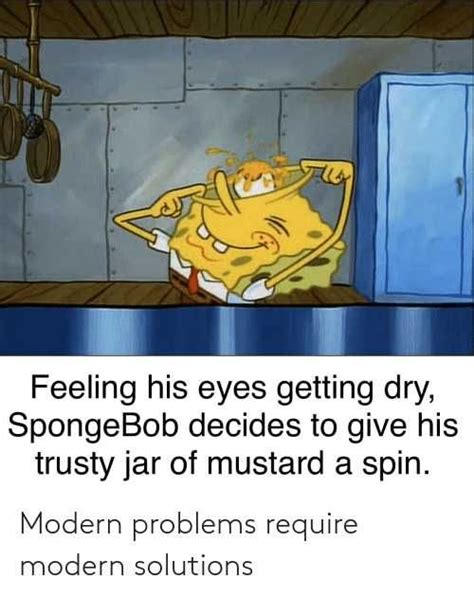Click the "Modern problems require modern solutions" title
The height and width of the screenshot is (597, 474).
[189, 544]
